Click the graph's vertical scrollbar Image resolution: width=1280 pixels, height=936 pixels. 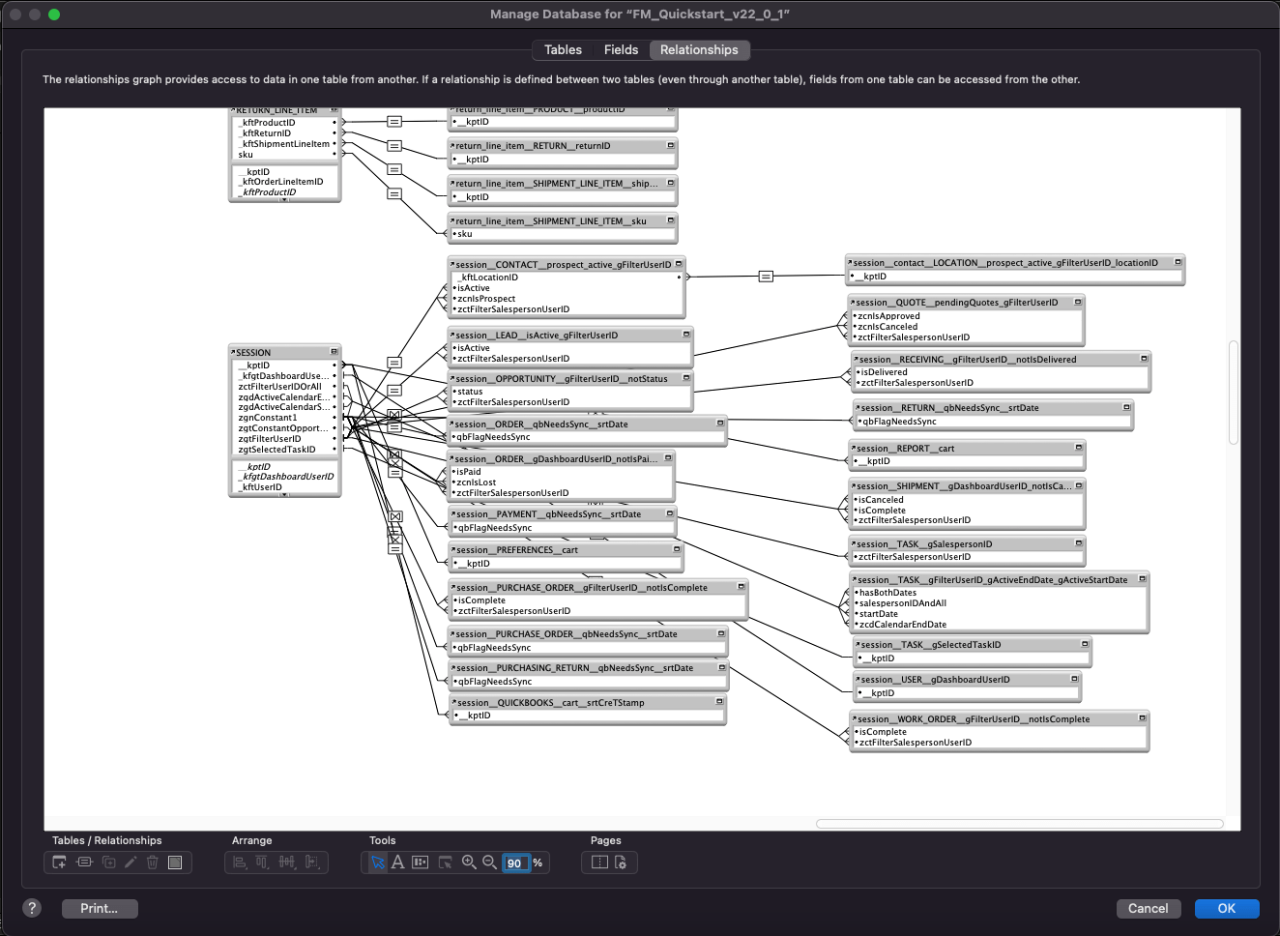point(1234,392)
